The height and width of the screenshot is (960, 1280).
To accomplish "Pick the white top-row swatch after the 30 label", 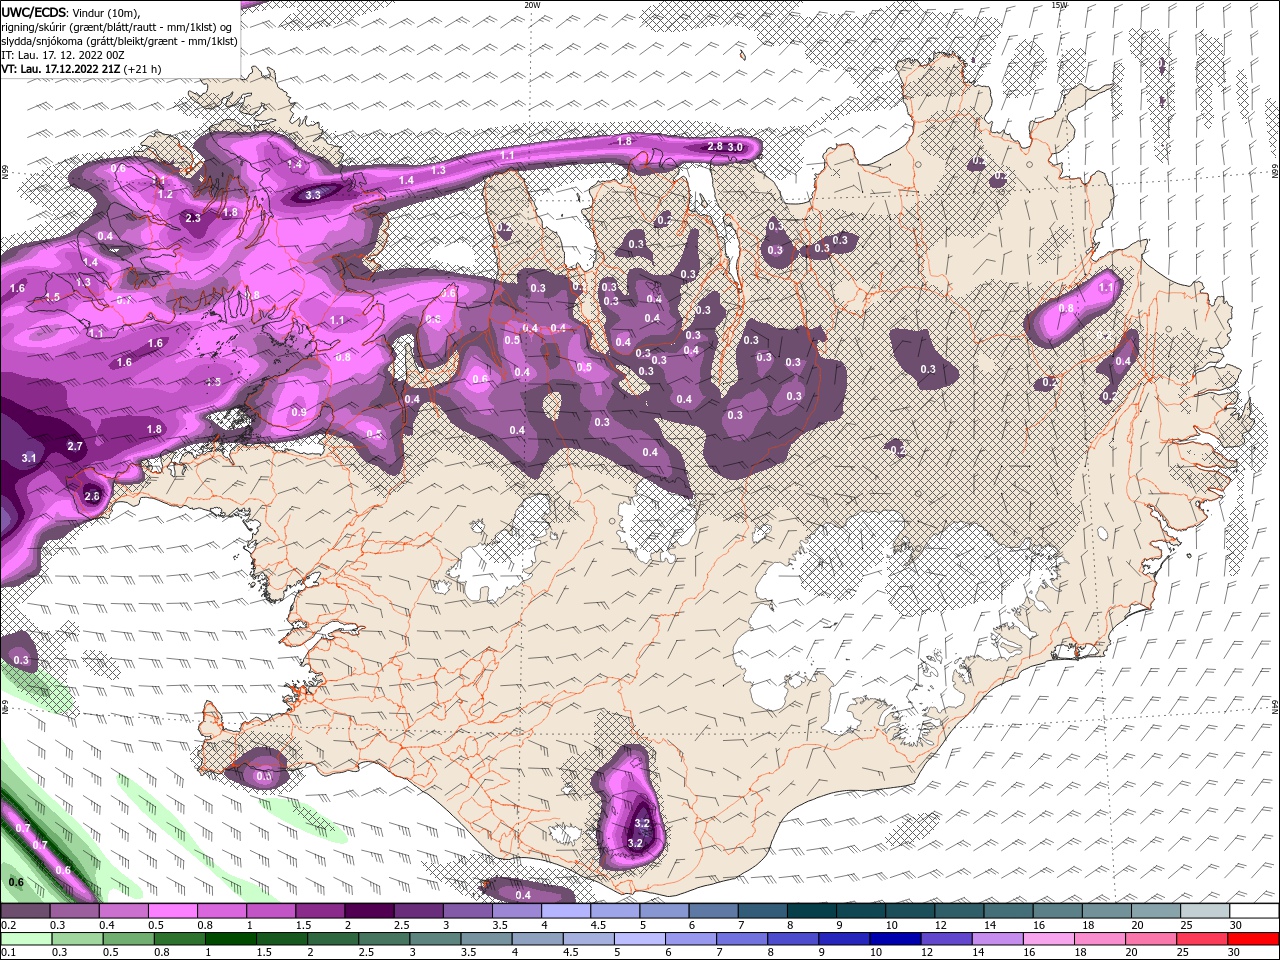I will point(1255,911).
